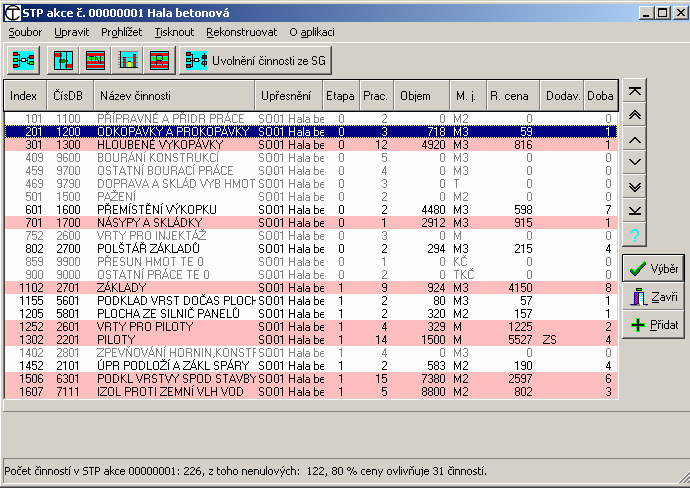Select row PŘÍPRAVNÉ A PŘIDR PRÁCE
The image size is (690, 488).
tap(311, 119)
